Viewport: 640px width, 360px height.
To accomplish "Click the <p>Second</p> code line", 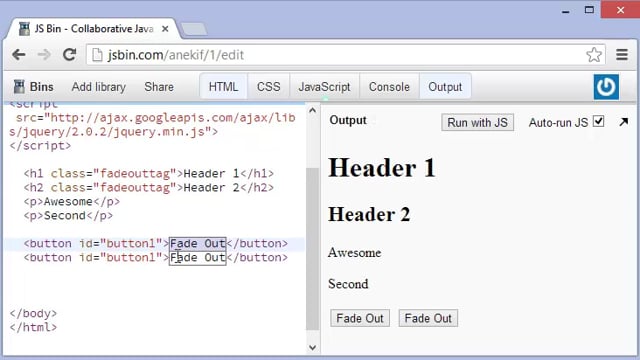I will [x=68, y=216].
